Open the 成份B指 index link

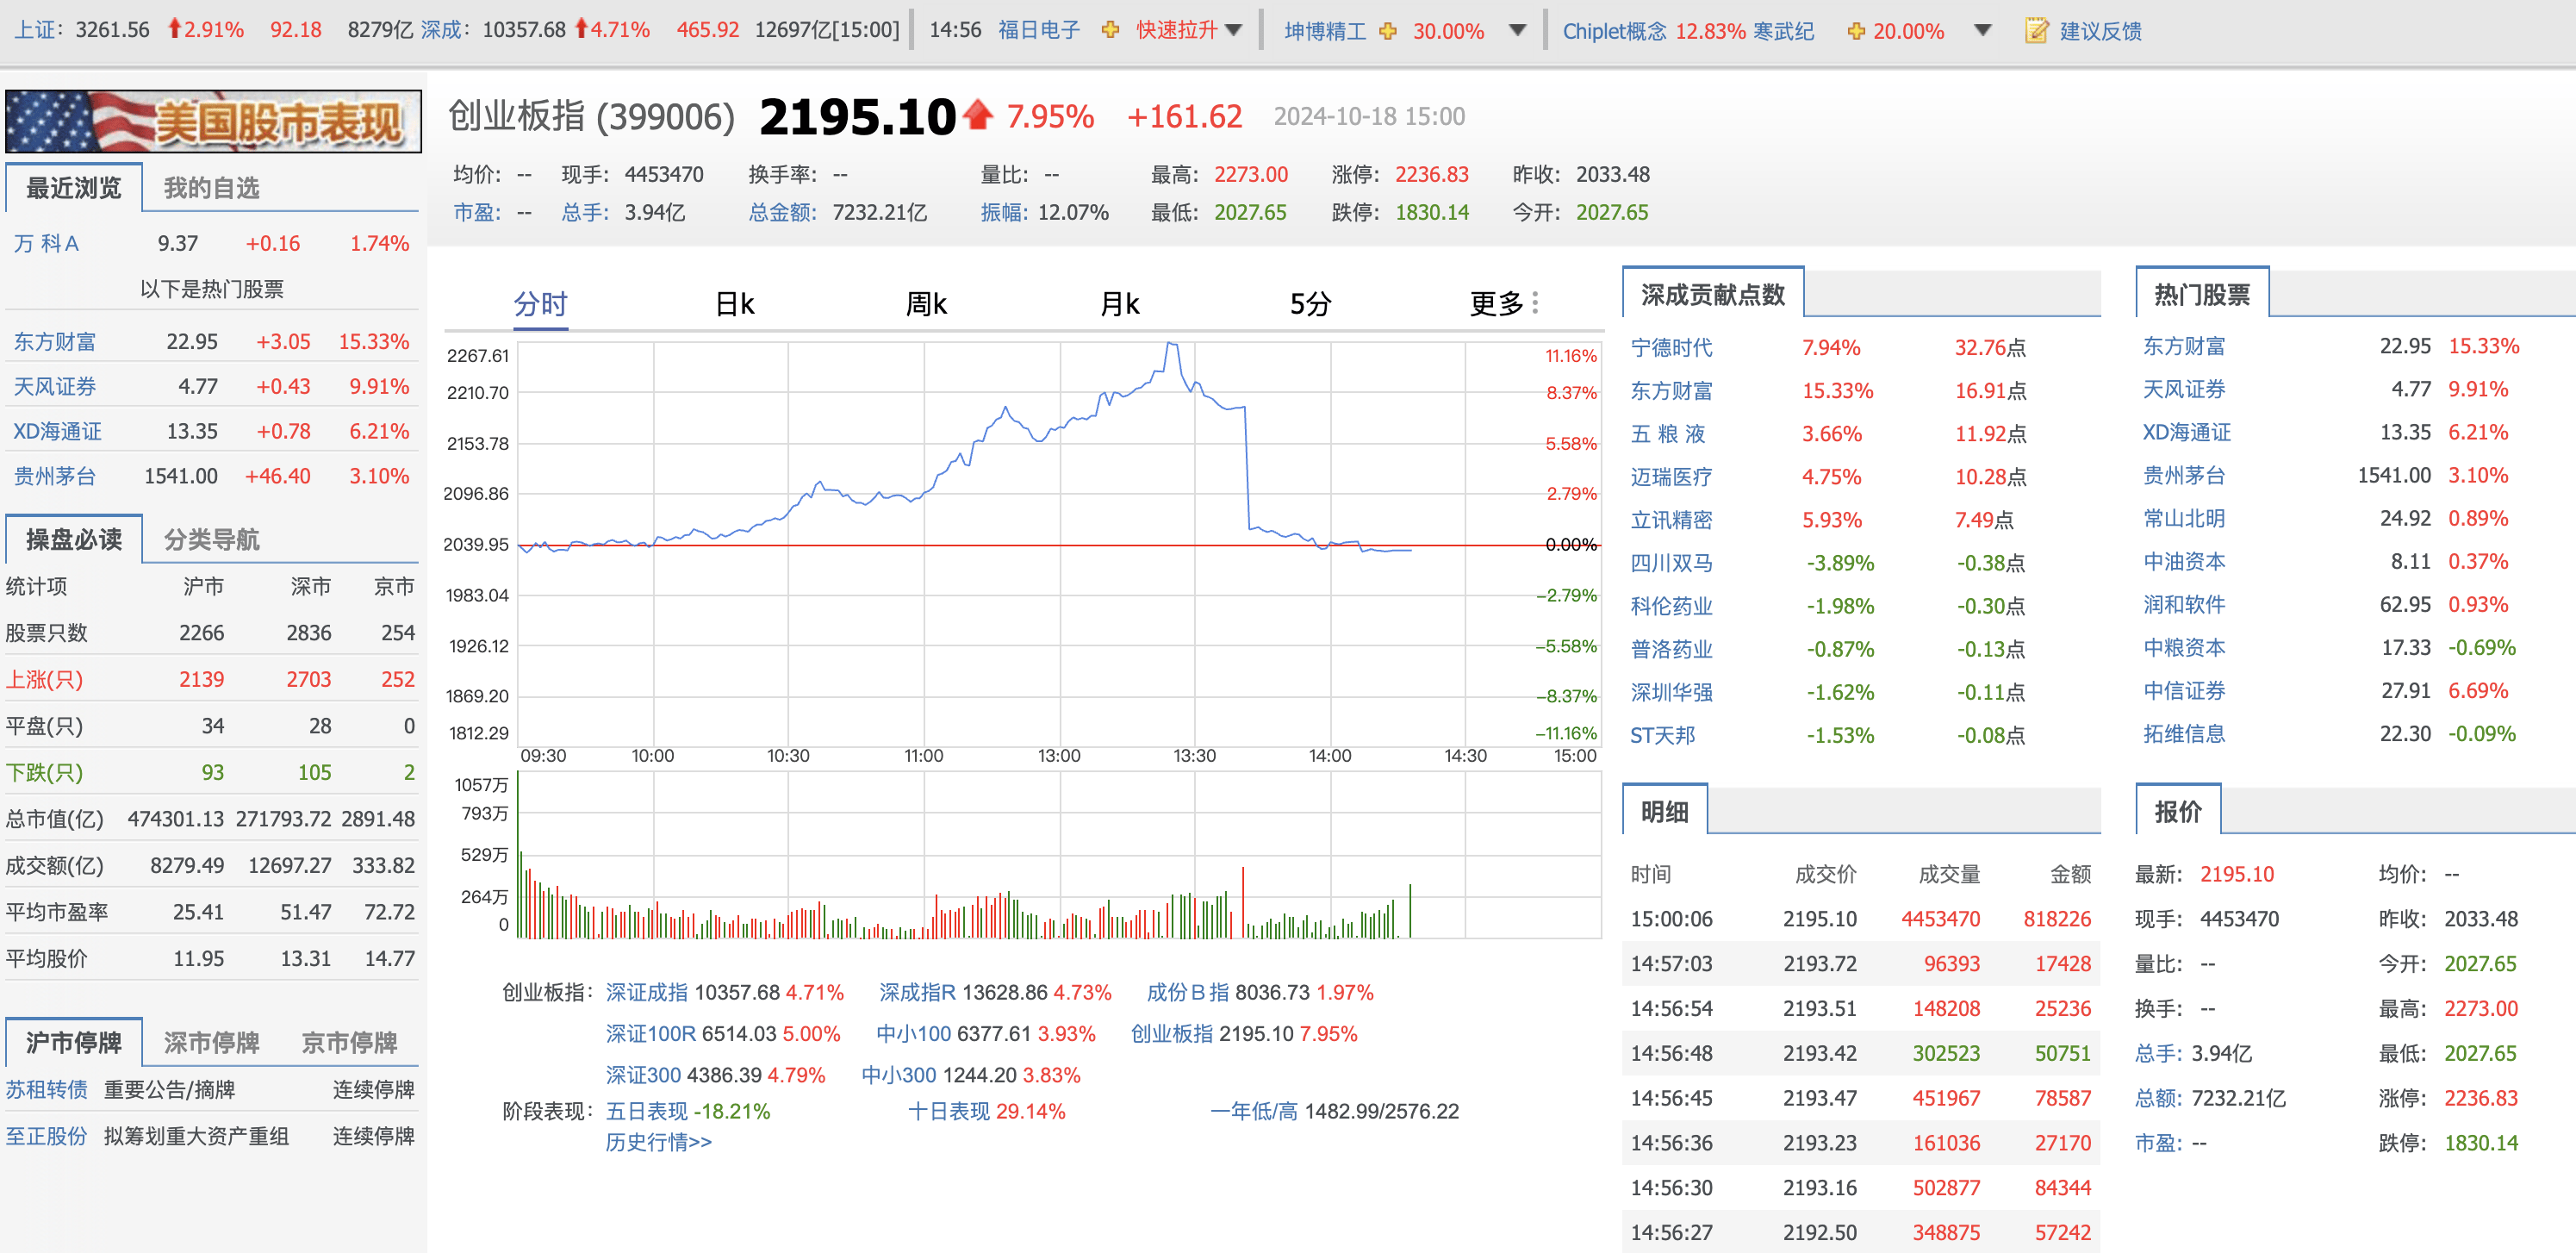tap(1187, 992)
